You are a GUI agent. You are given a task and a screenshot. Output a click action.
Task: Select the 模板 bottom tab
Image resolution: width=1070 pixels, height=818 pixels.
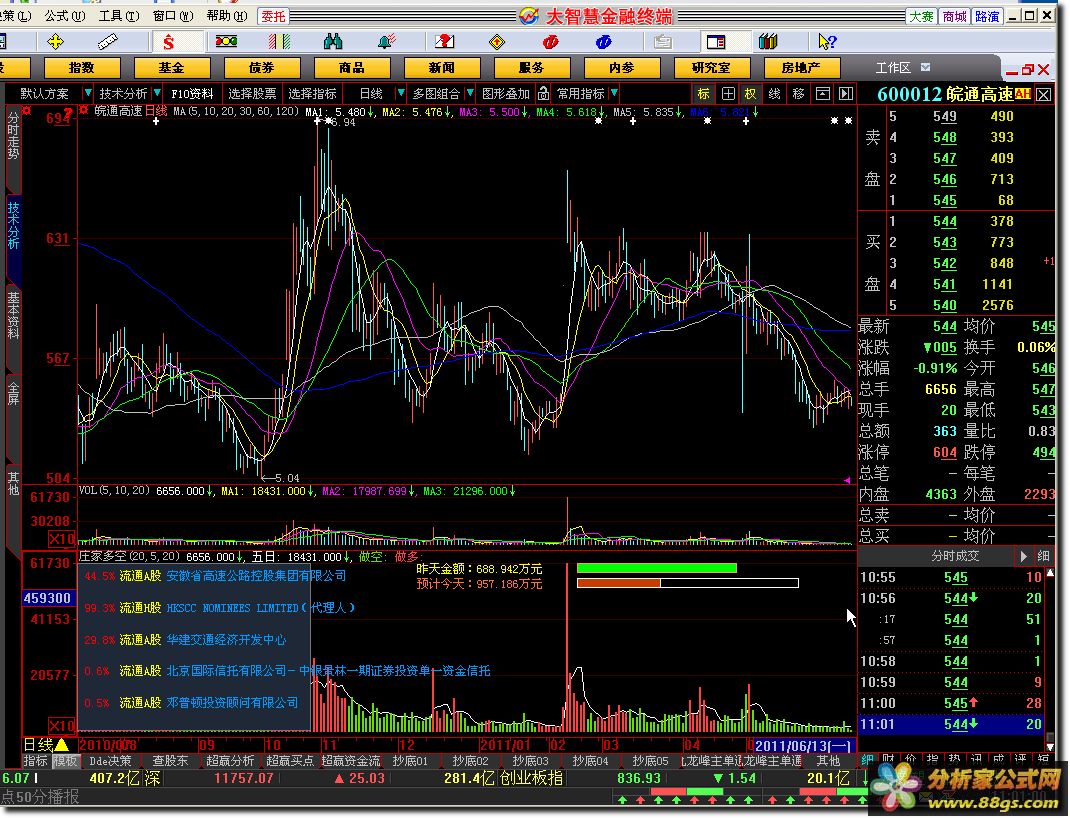click(x=66, y=761)
